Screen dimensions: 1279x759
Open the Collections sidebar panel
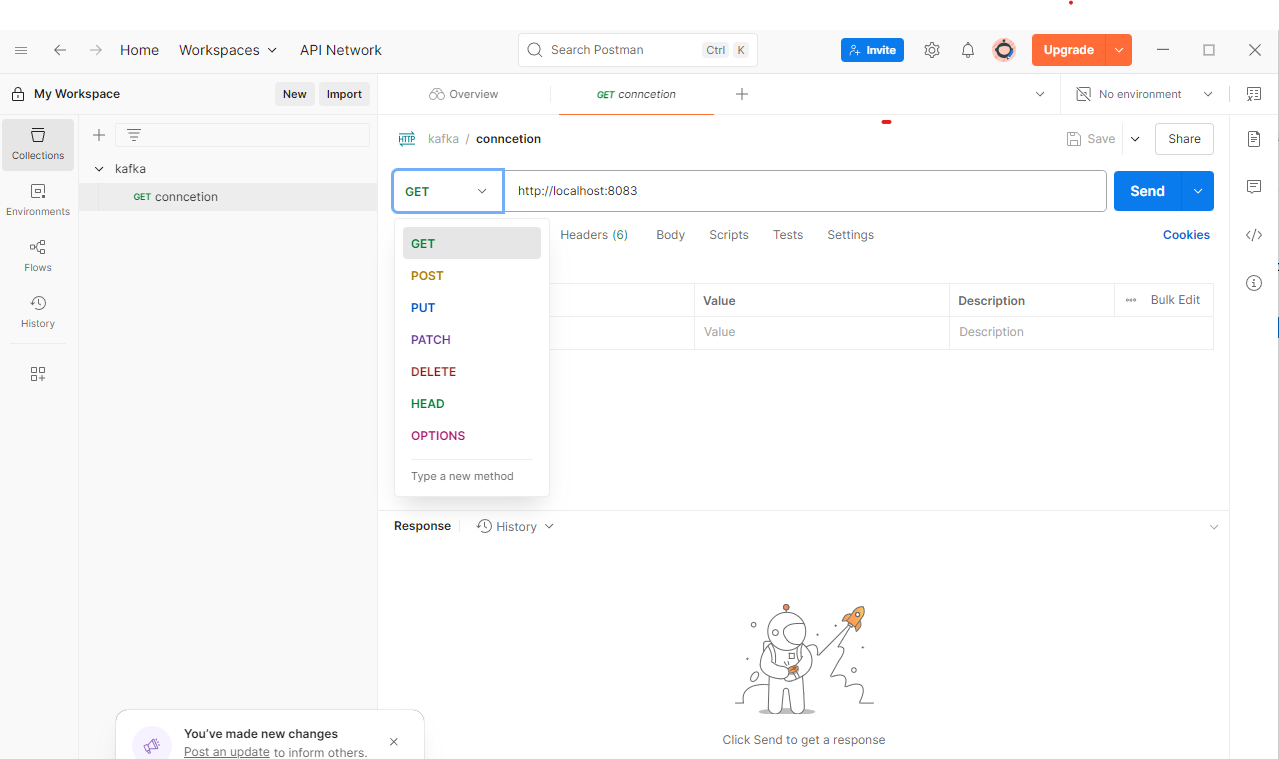click(x=38, y=144)
